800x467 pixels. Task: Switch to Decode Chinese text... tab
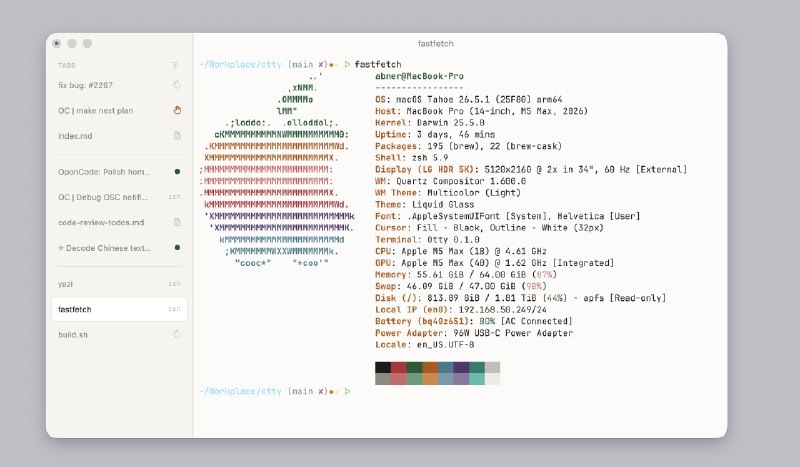click(119, 248)
